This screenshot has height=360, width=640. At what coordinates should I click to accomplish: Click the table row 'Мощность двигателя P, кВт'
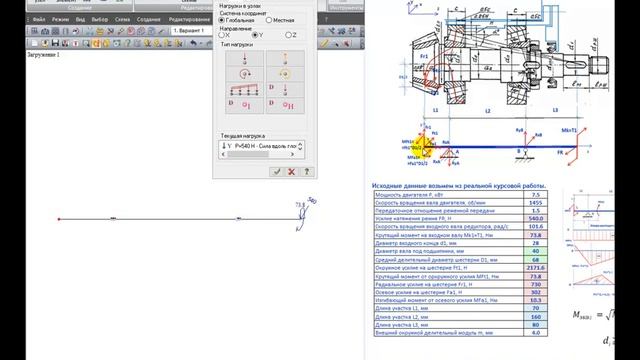point(460,195)
